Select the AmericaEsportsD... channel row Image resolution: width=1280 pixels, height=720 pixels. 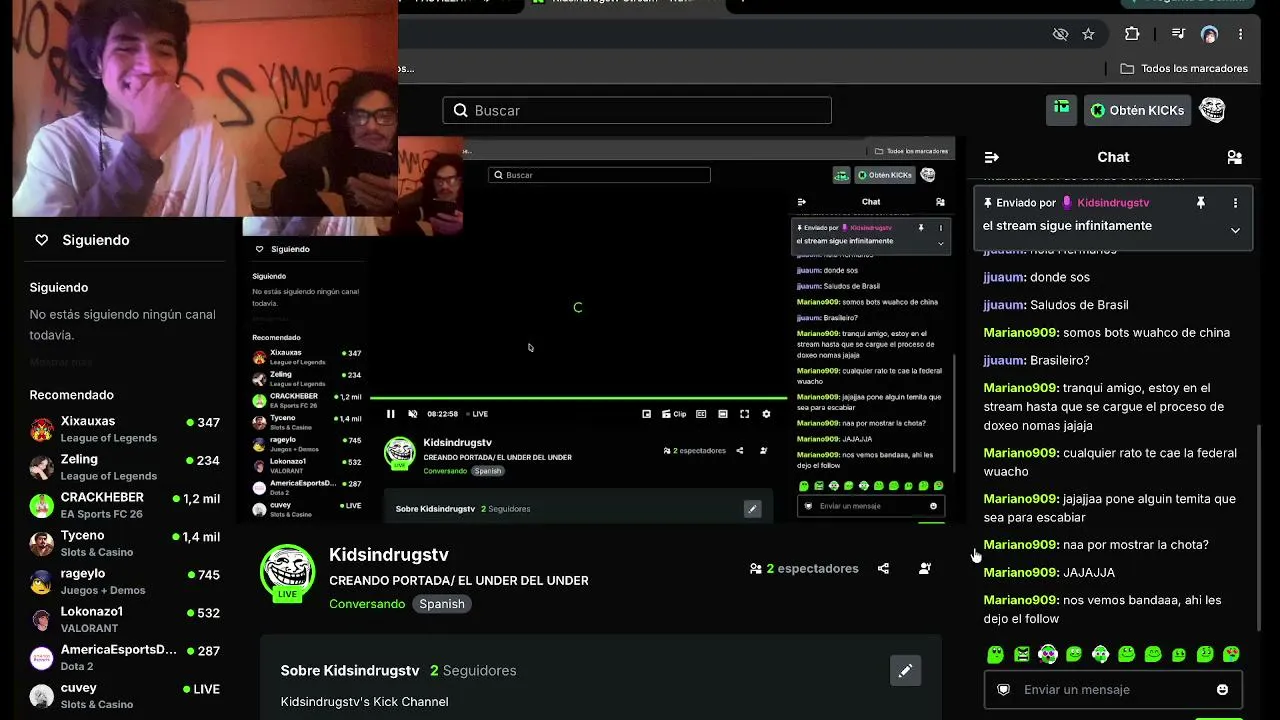[125, 657]
